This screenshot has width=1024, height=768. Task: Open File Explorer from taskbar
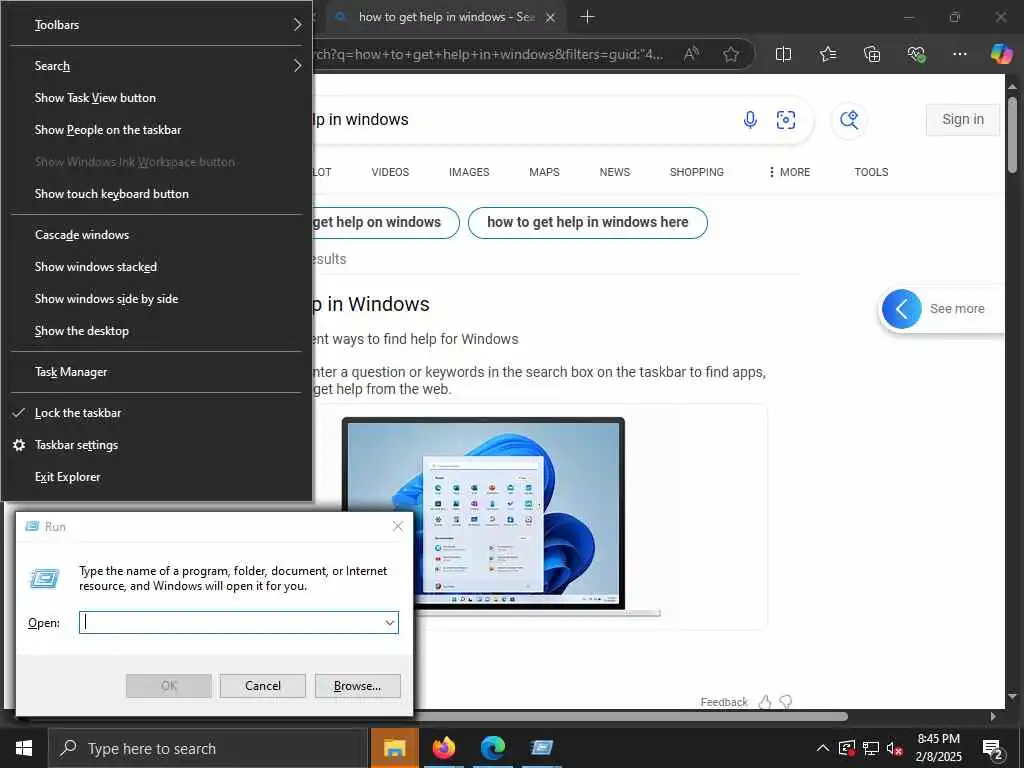(x=394, y=748)
